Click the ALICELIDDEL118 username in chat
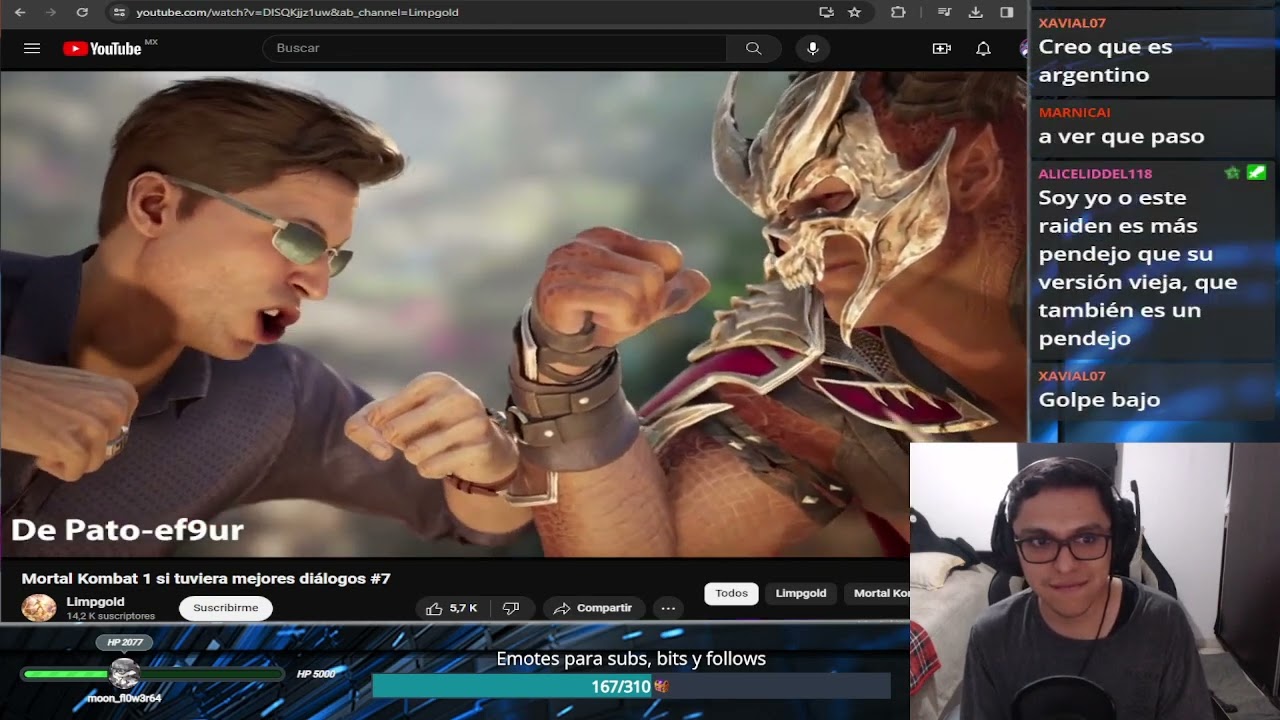This screenshot has height=720, width=1280. (1095, 173)
